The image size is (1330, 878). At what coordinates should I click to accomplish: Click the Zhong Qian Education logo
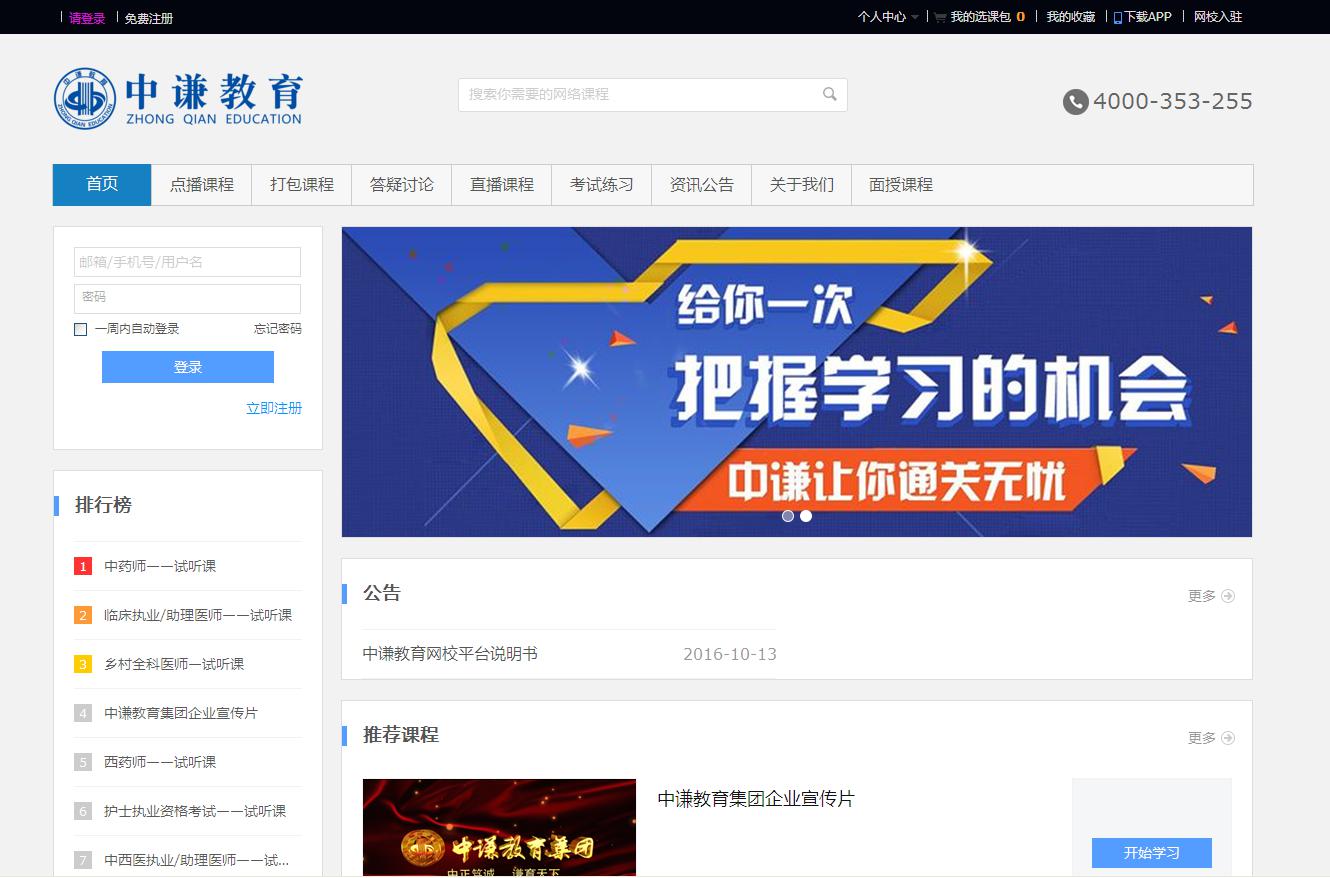point(178,98)
